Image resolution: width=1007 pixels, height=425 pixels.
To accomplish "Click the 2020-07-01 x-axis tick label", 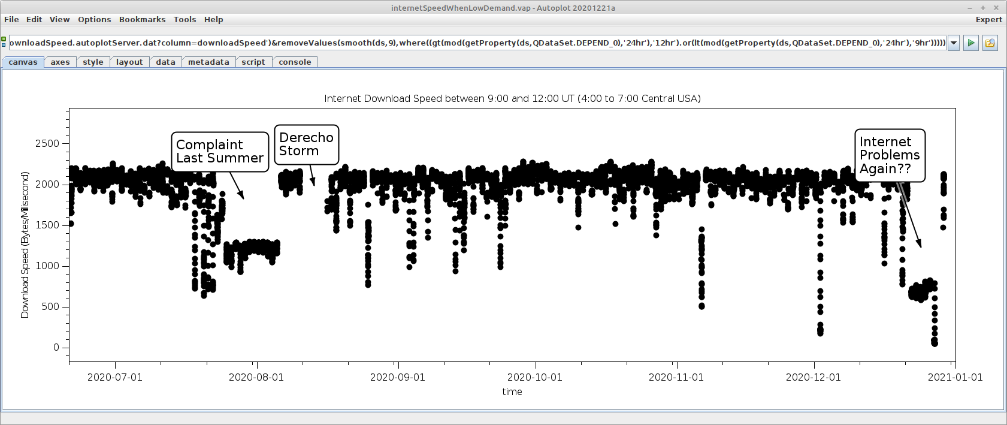I will pyautogui.click(x=116, y=377).
